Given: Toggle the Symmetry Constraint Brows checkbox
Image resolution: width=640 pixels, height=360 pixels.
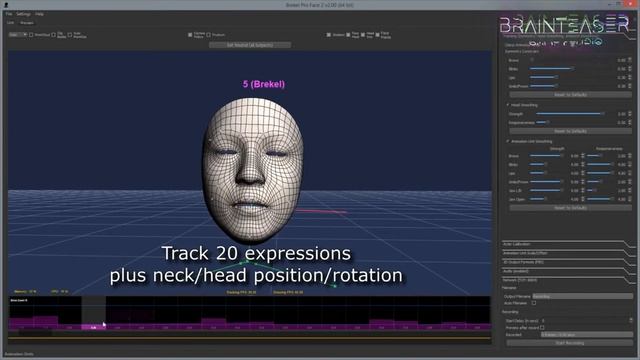Looking at the screenshot, I should tap(532, 60).
